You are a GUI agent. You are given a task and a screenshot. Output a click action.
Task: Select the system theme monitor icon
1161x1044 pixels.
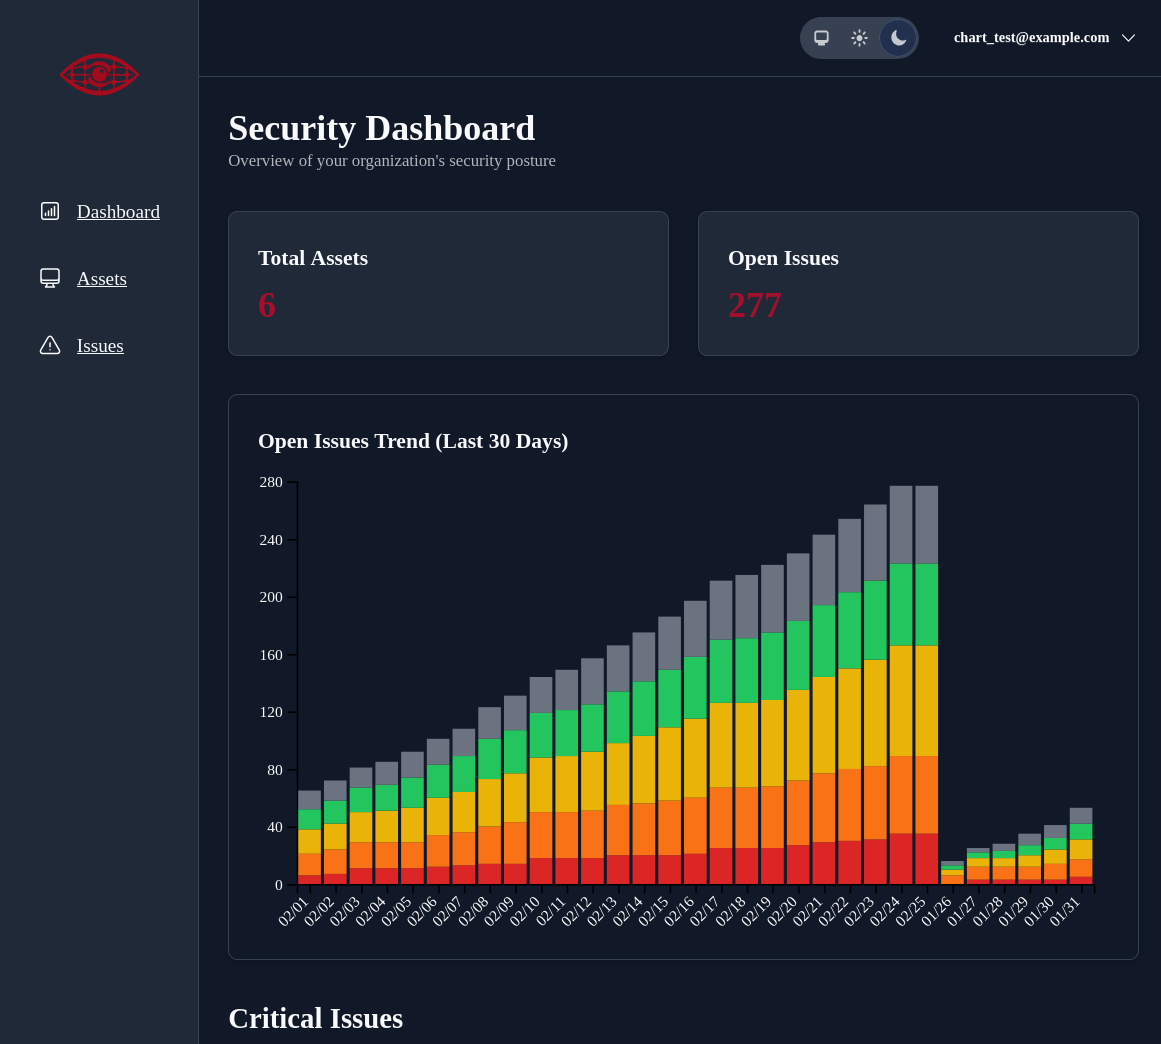(x=821, y=37)
